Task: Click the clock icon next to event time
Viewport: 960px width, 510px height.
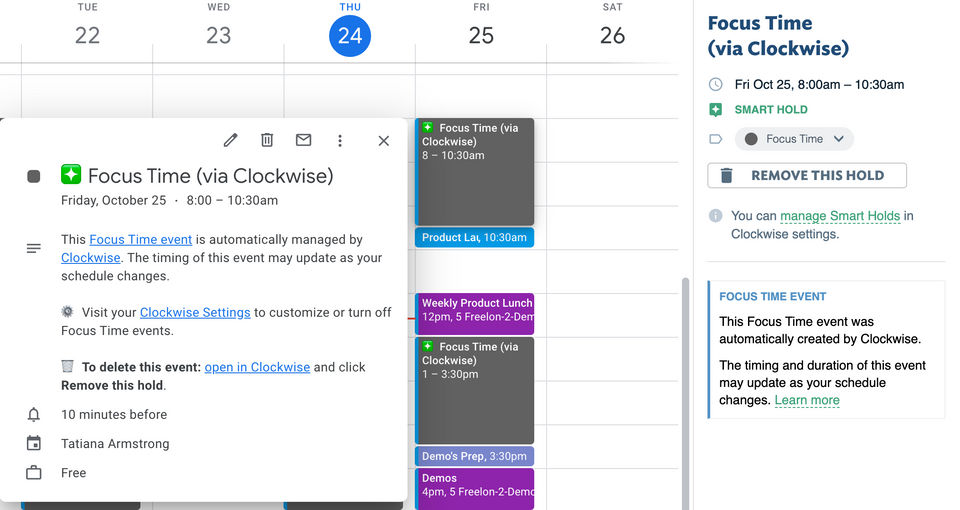Action: coord(715,85)
